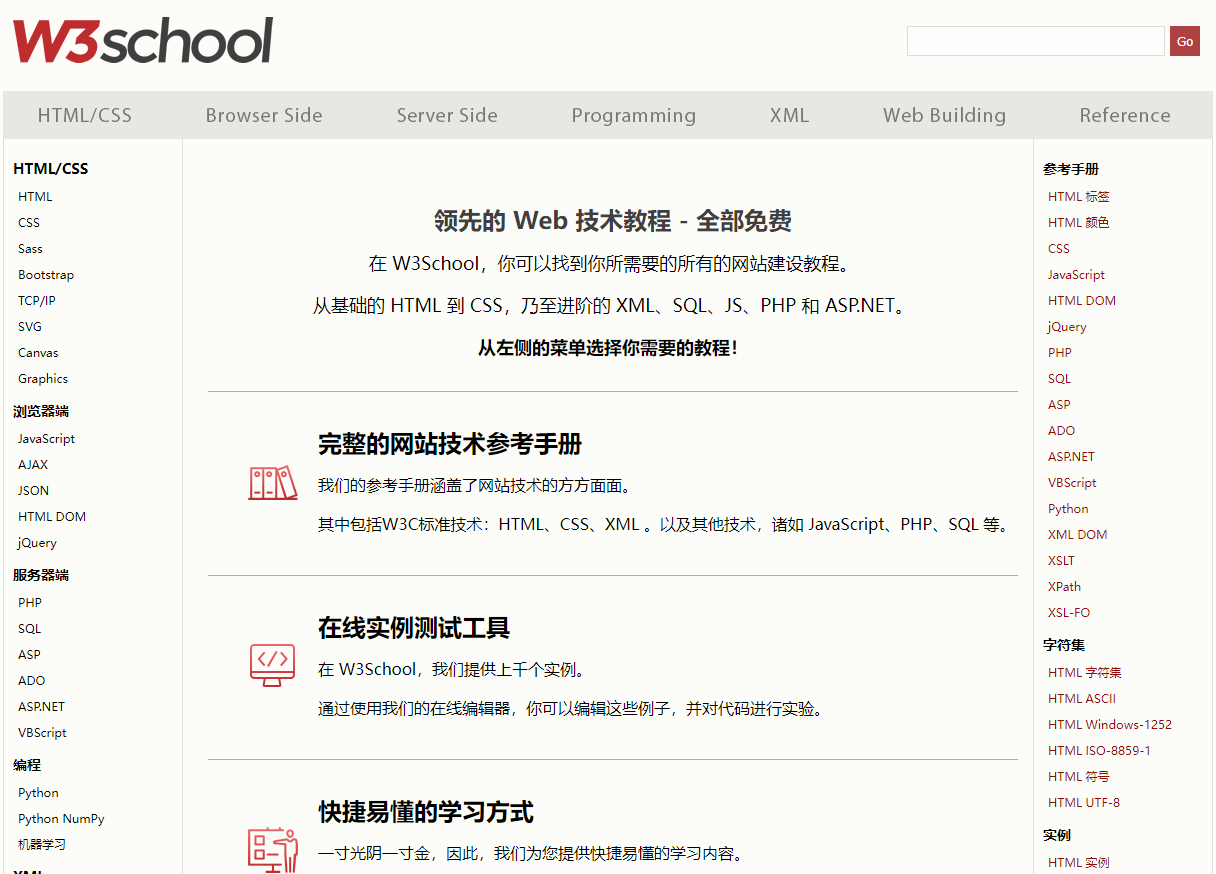Open the Graphics tutorial link
The width and height of the screenshot is (1216, 874).
pos(43,379)
